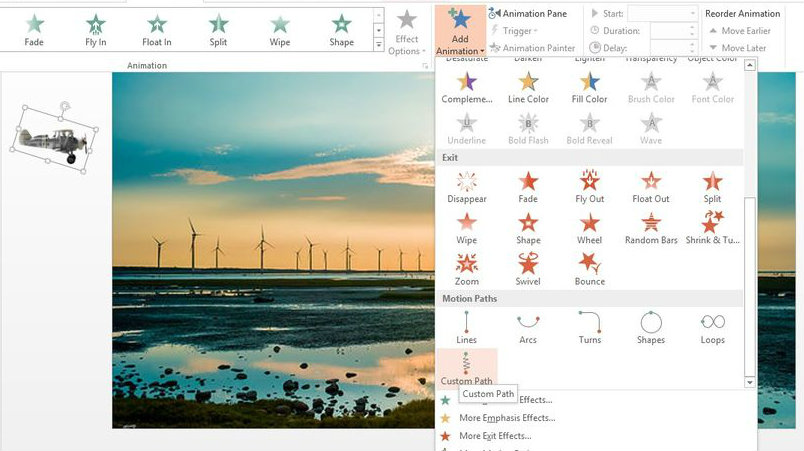Expand the animation gallery with More arrow
The width and height of the screenshot is (804, 451).
[x=379, y=45]
